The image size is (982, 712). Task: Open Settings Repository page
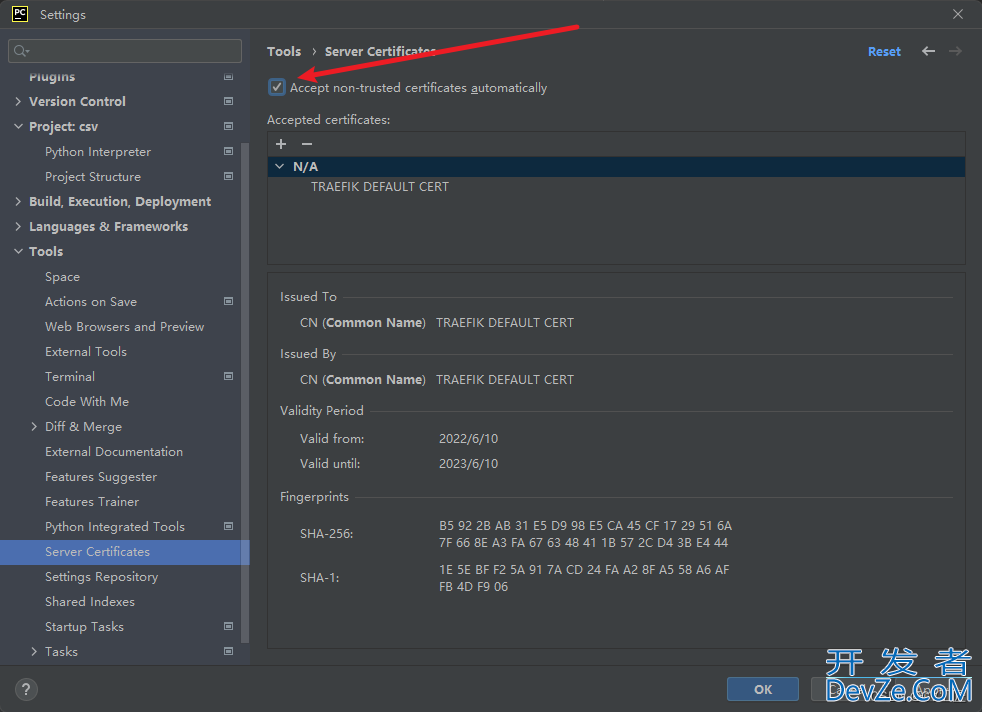(101, 577)
